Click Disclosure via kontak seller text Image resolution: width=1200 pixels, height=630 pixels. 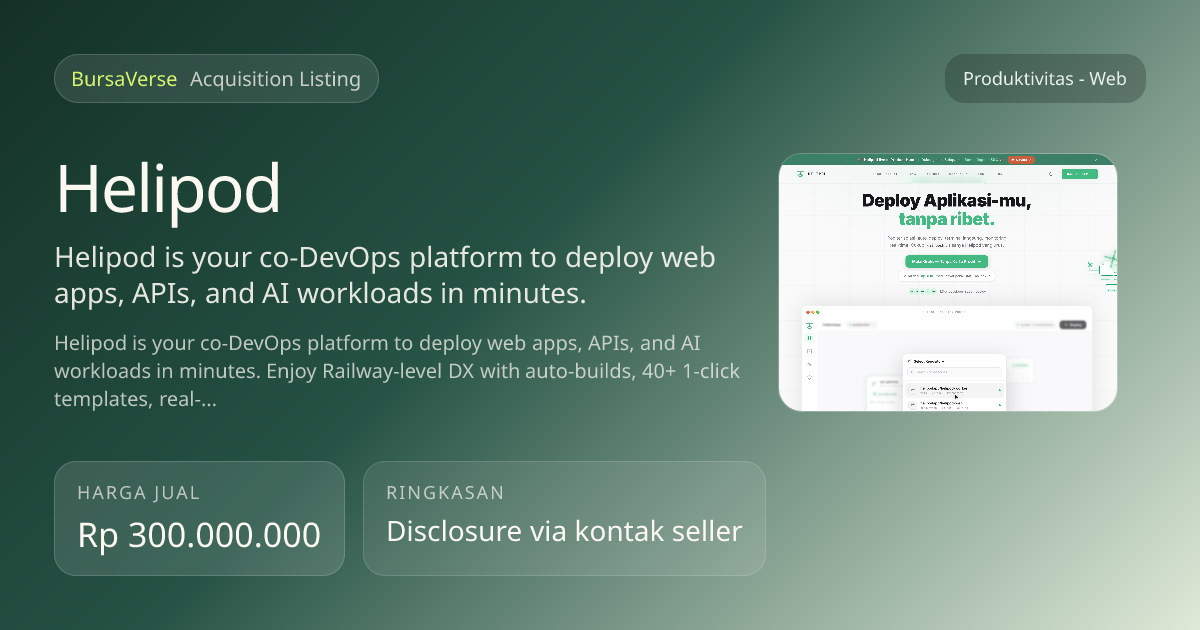(x=564, y=531)
